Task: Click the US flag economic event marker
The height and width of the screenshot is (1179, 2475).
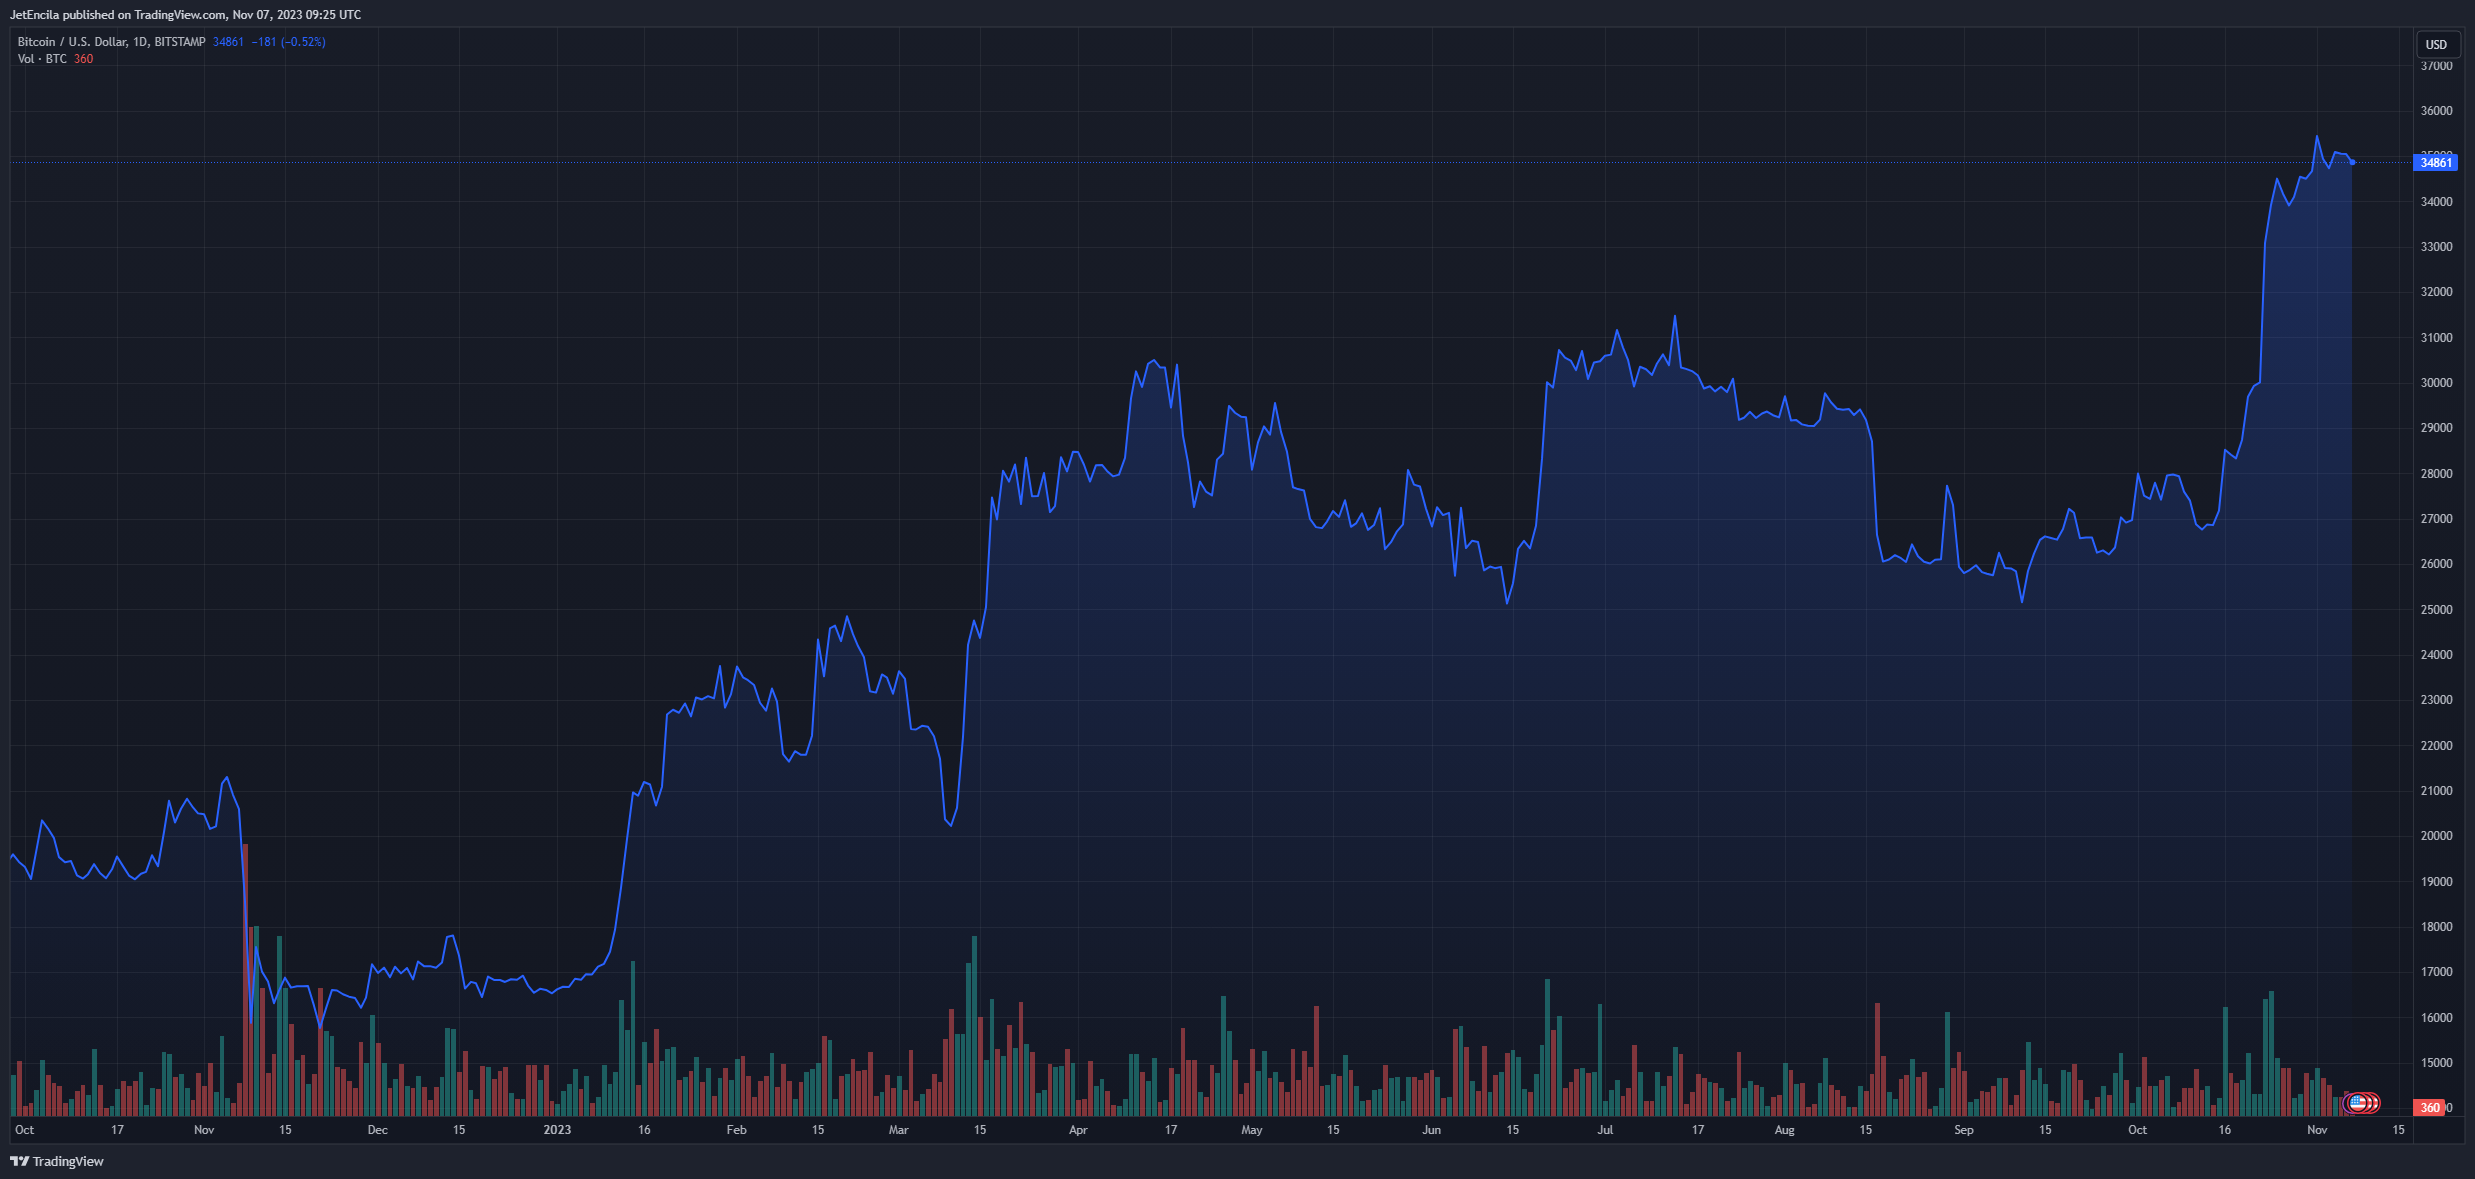Action: click(2358, 1103)
